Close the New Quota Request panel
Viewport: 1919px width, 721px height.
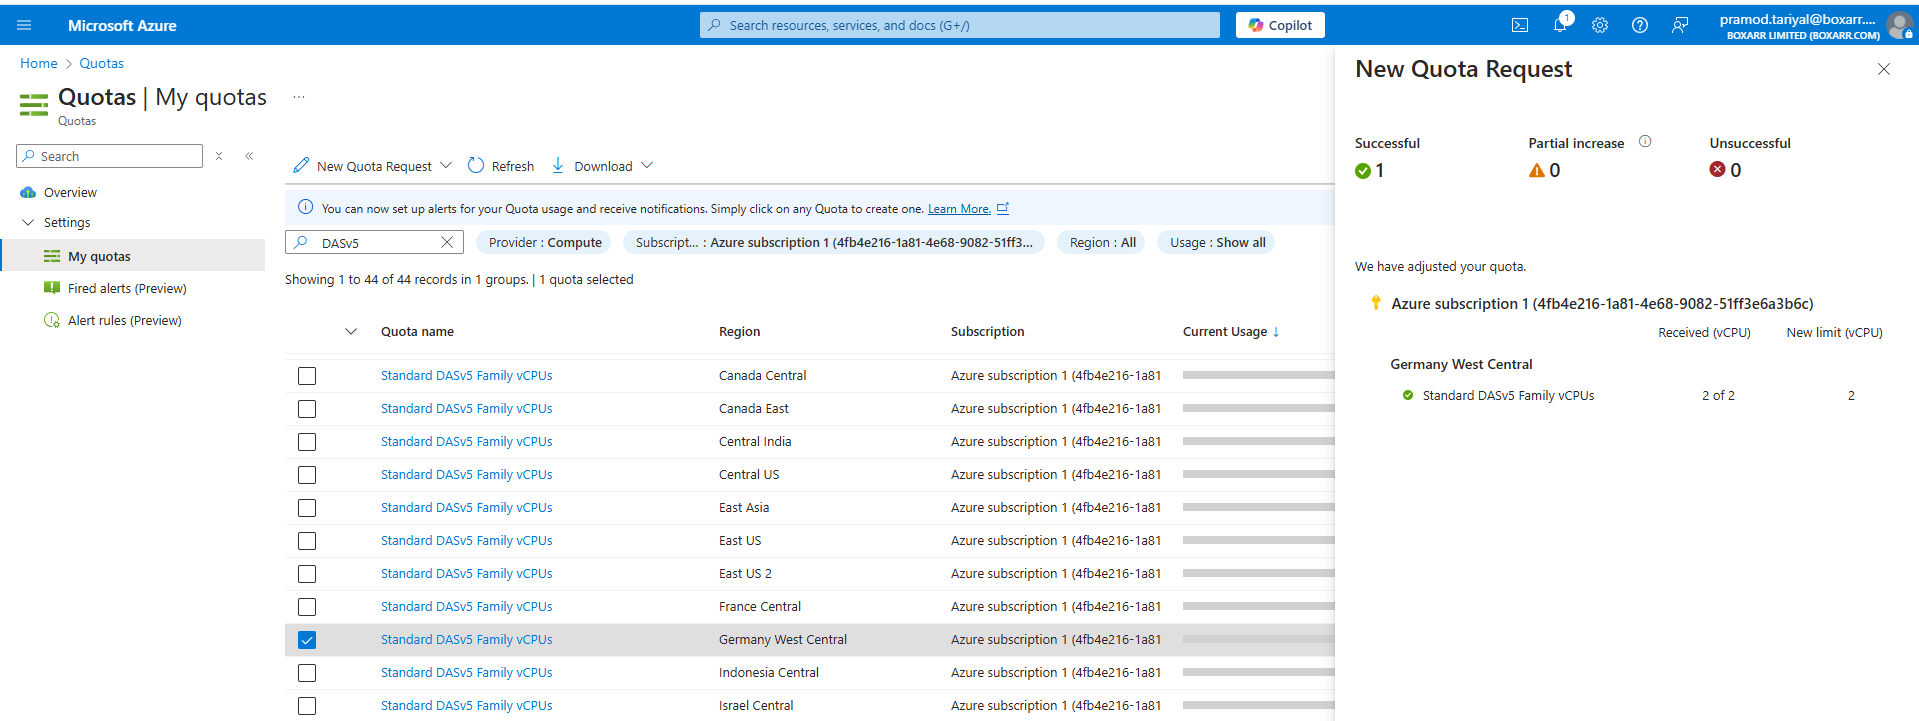point(1884,69)
